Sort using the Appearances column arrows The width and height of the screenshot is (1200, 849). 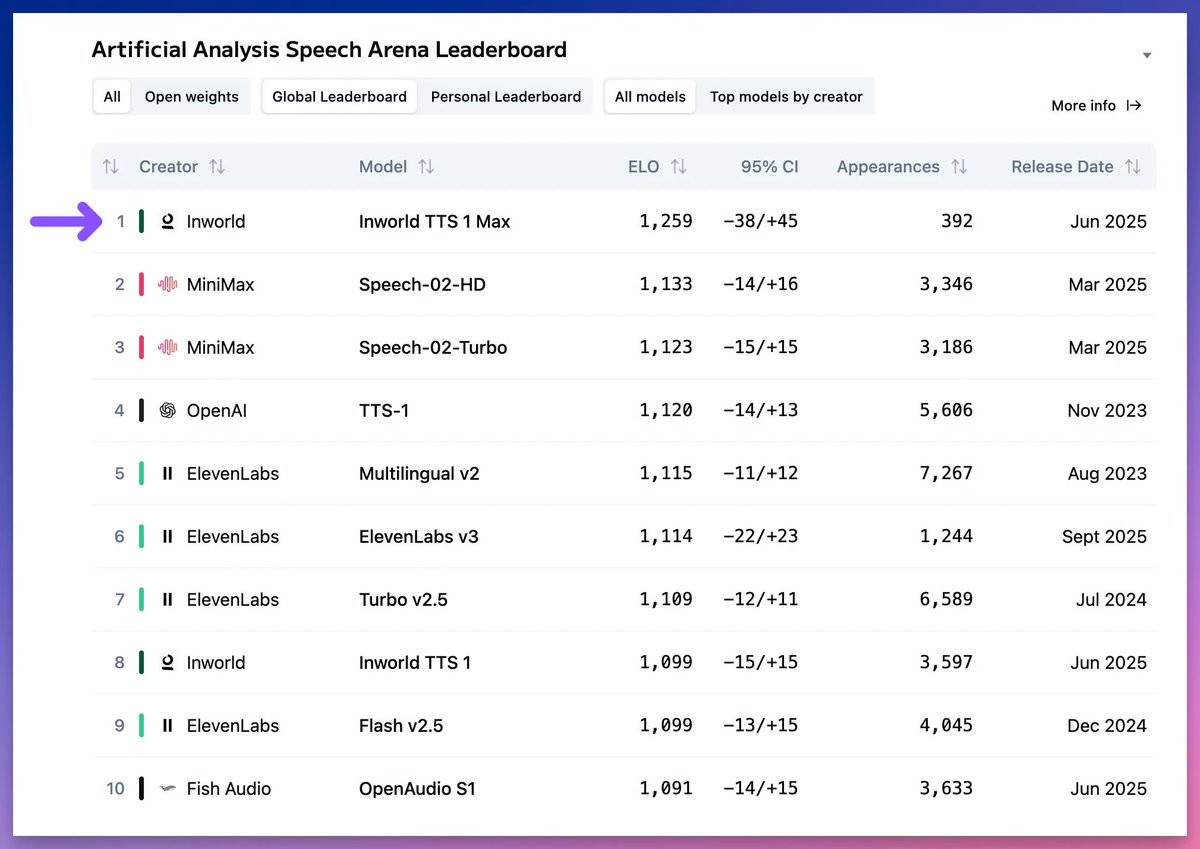tap(959, 167)
